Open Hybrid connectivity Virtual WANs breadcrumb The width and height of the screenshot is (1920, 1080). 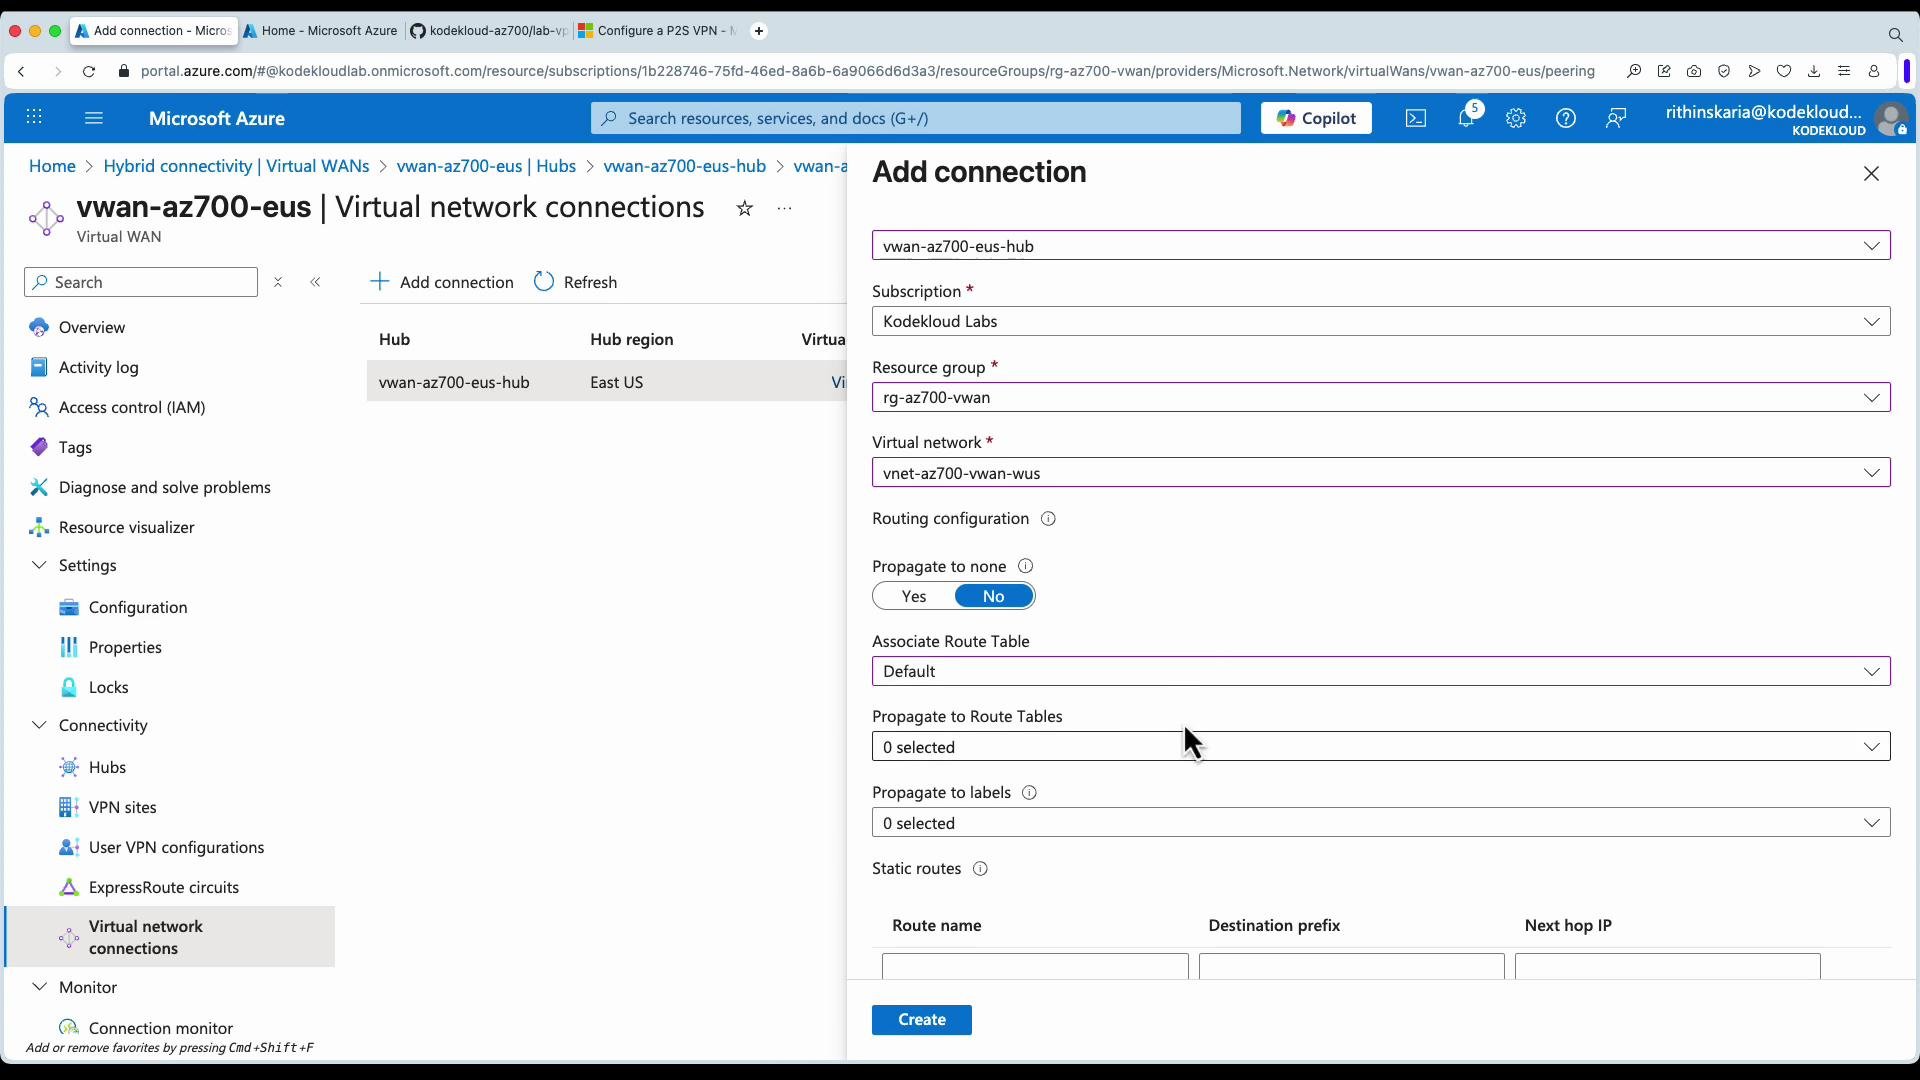click(236, 166)
